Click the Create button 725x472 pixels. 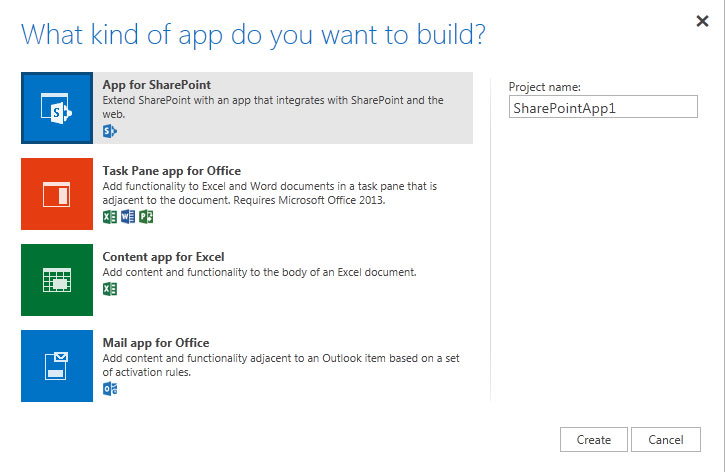pos(594,440)
